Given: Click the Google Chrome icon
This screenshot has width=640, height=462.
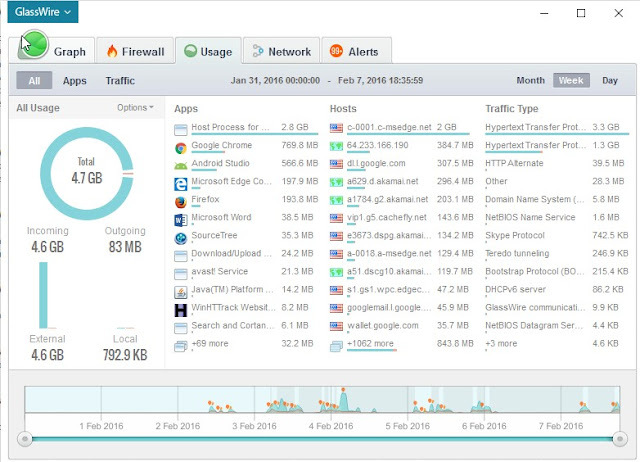Looking at the screenshot, I should point(180,148).
